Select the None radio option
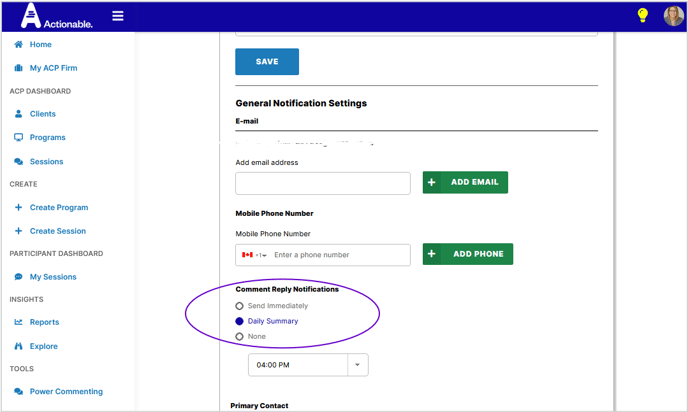The width and height of the screenshot is (688, 412). [x=239, y=336]
